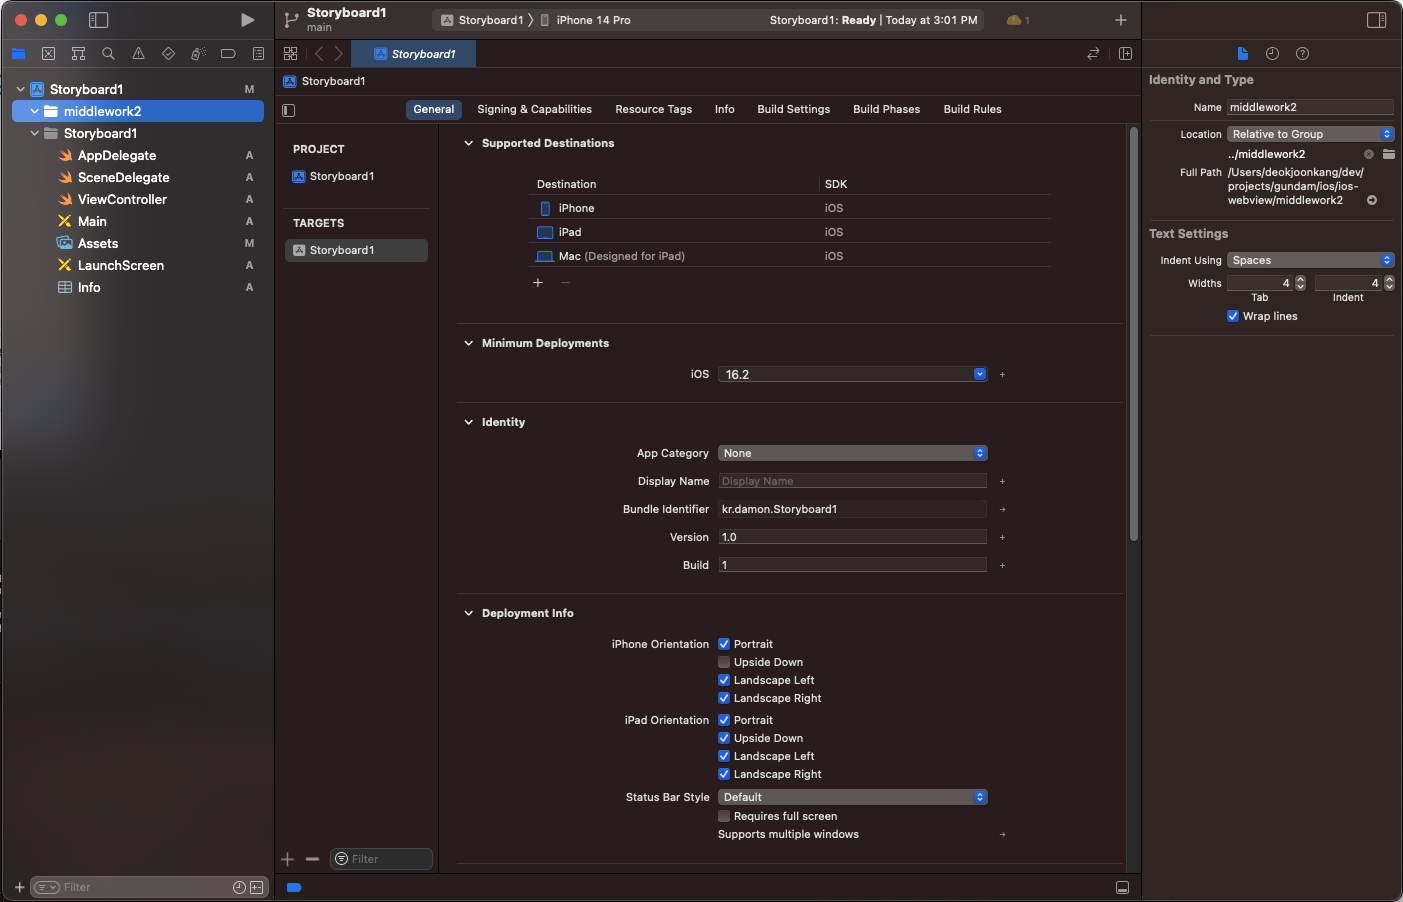This screenshot has height=902, width=1403.
Task: Click the Display Name input field
Action: [852, 481]
